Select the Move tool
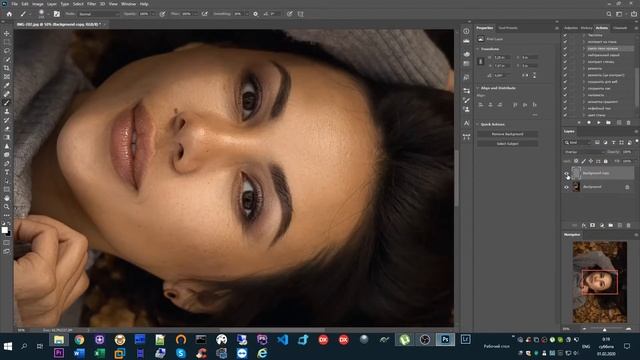The image size is (640, 360). 7,33
